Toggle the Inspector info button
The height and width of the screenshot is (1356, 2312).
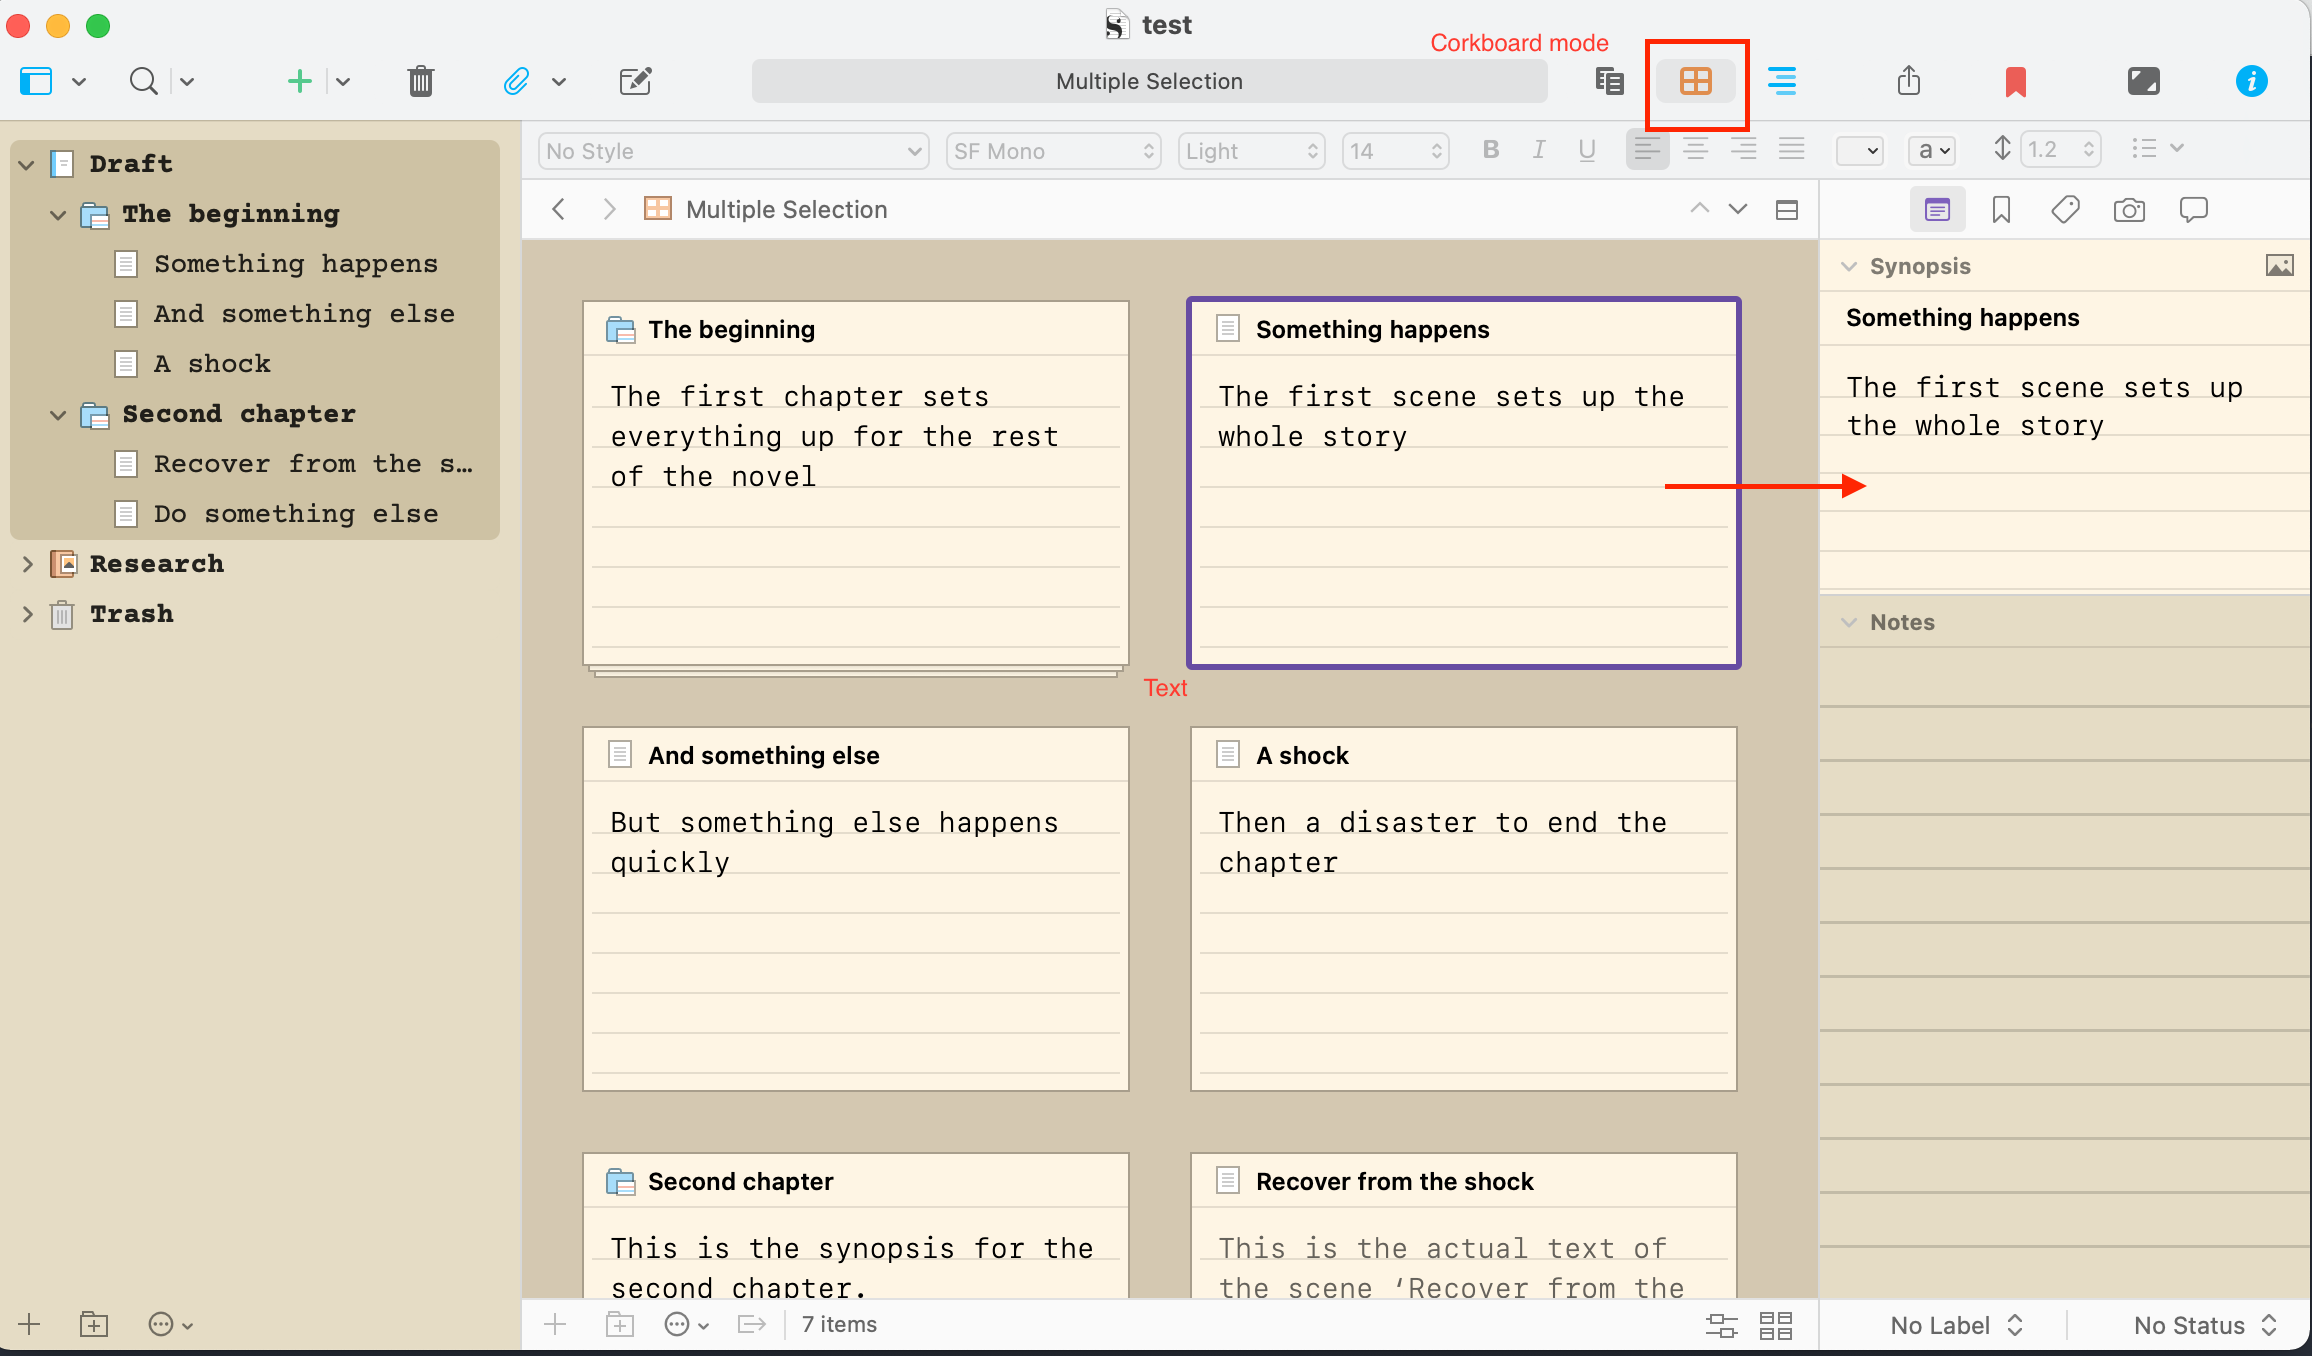(x=2251, y=81)
